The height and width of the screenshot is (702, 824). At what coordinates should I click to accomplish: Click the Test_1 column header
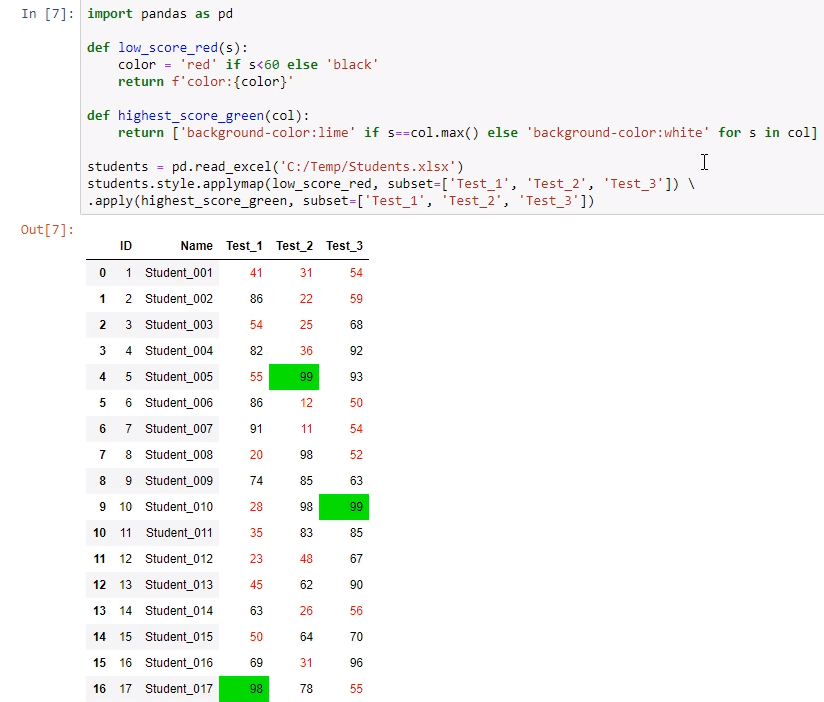(244, 246)
